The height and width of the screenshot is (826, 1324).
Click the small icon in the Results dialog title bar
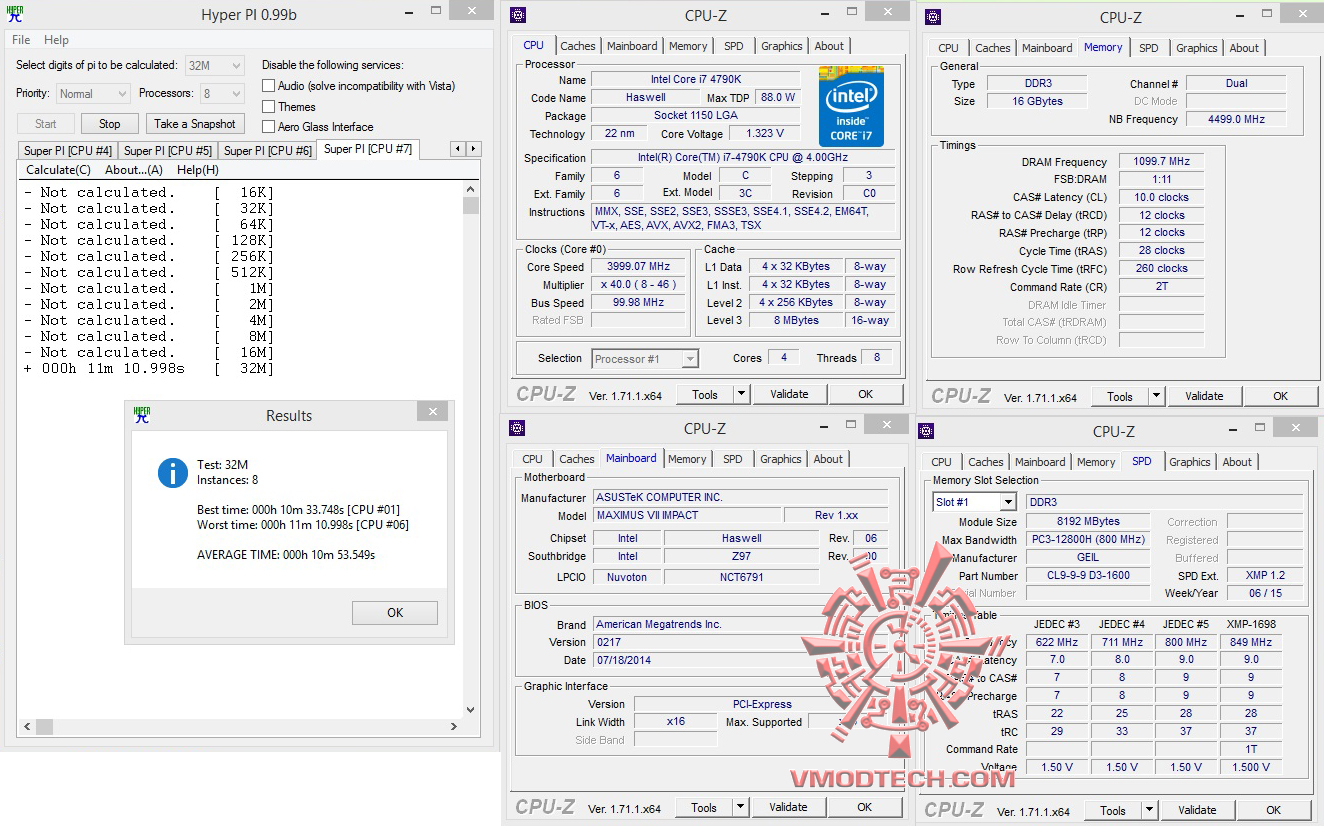coord(142,415)
